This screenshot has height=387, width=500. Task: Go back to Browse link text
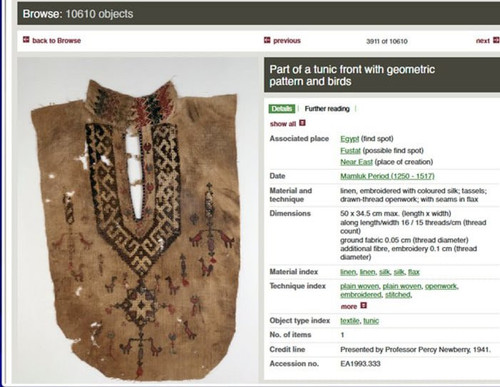point(56,41)
